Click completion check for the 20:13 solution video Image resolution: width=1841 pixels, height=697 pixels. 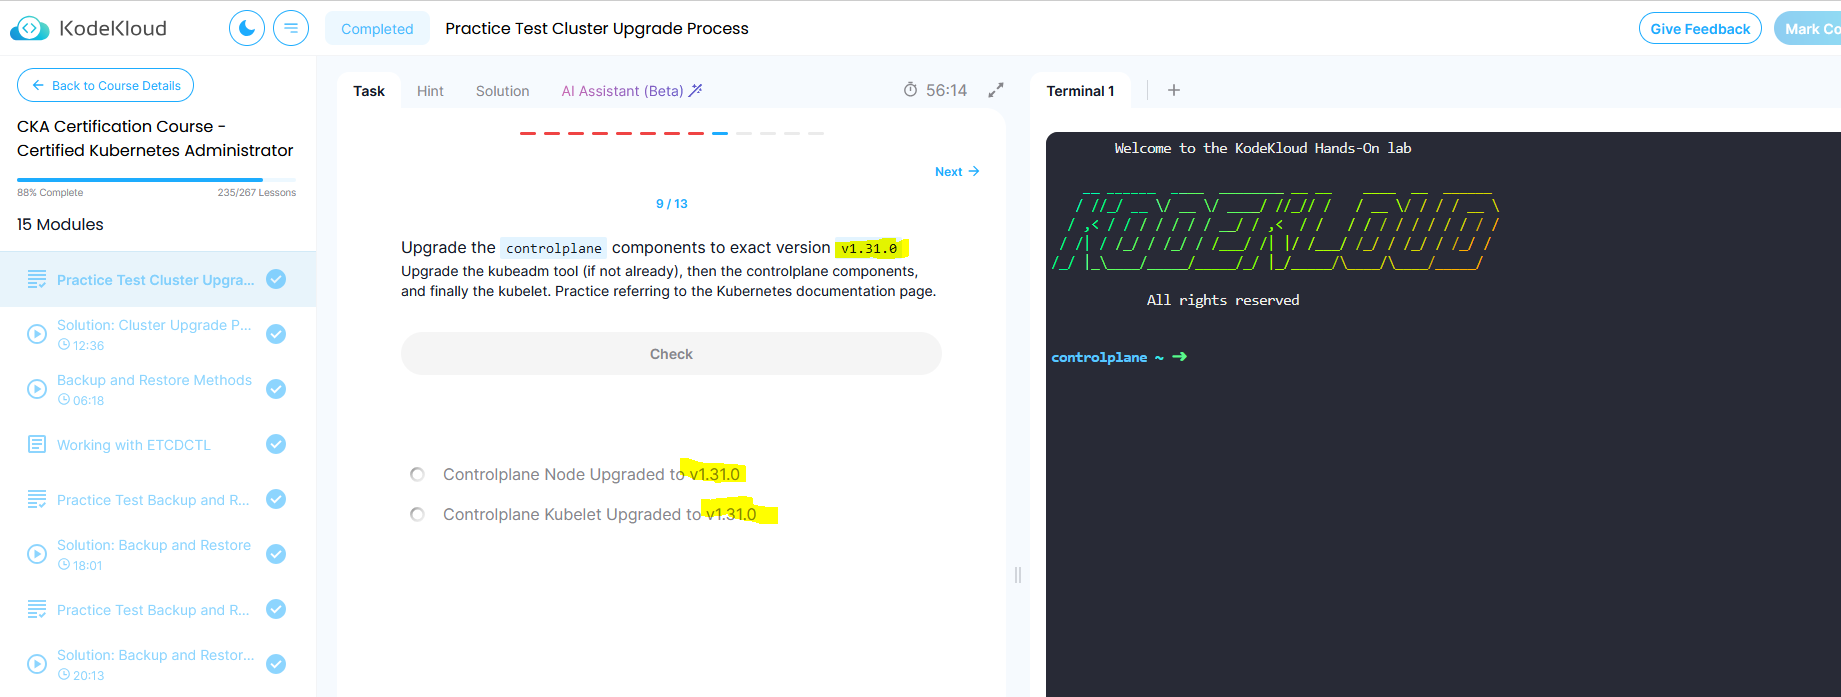click(276, 664)
